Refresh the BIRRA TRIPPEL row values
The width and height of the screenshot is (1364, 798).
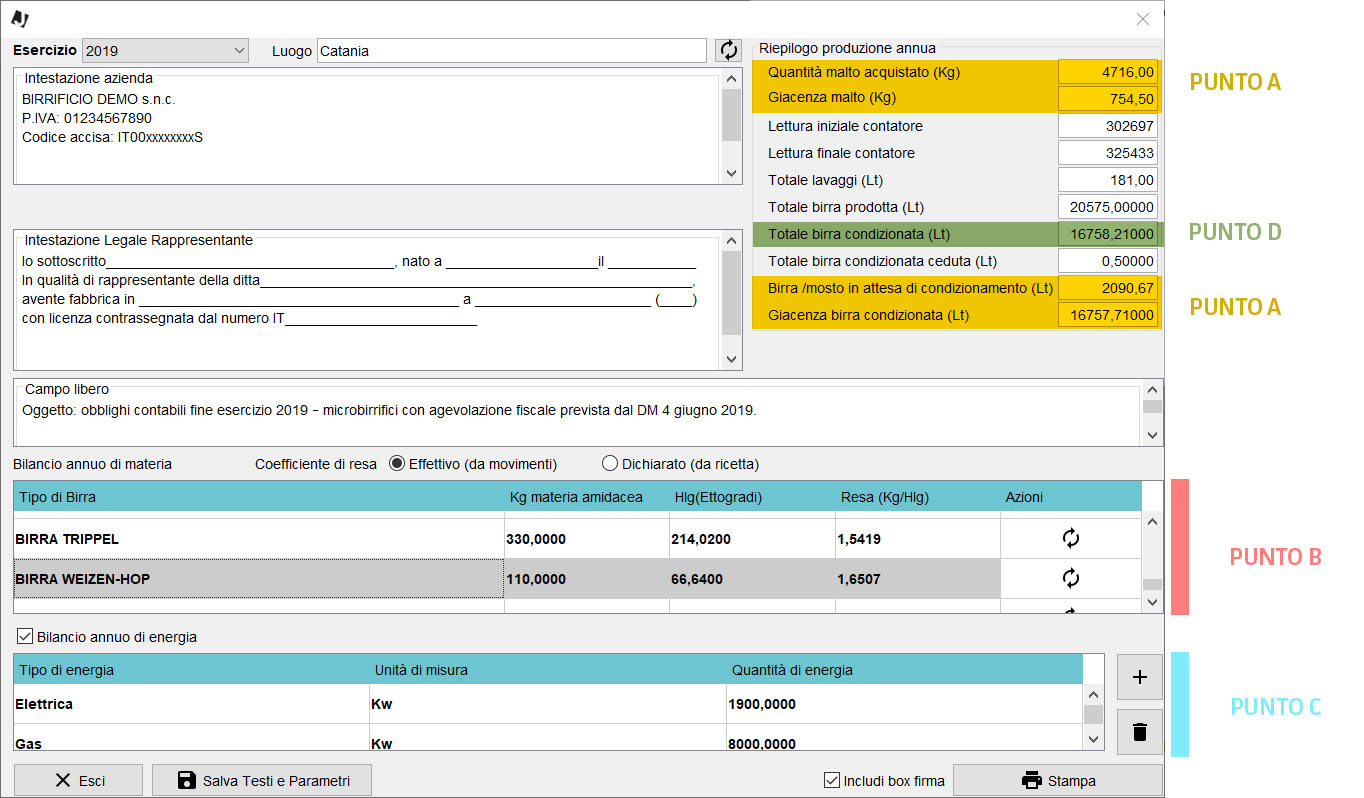point(1070,539)
